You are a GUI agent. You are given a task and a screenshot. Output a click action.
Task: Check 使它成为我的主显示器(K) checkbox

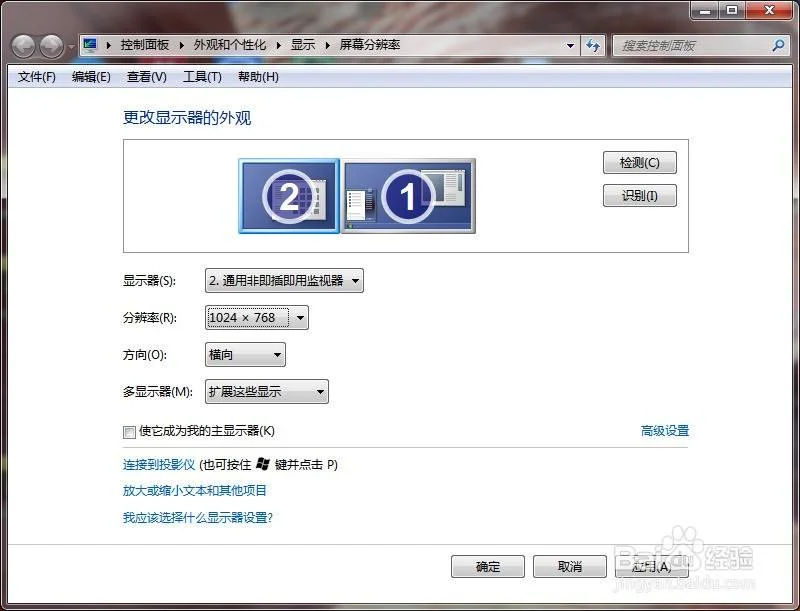[129, 432]
